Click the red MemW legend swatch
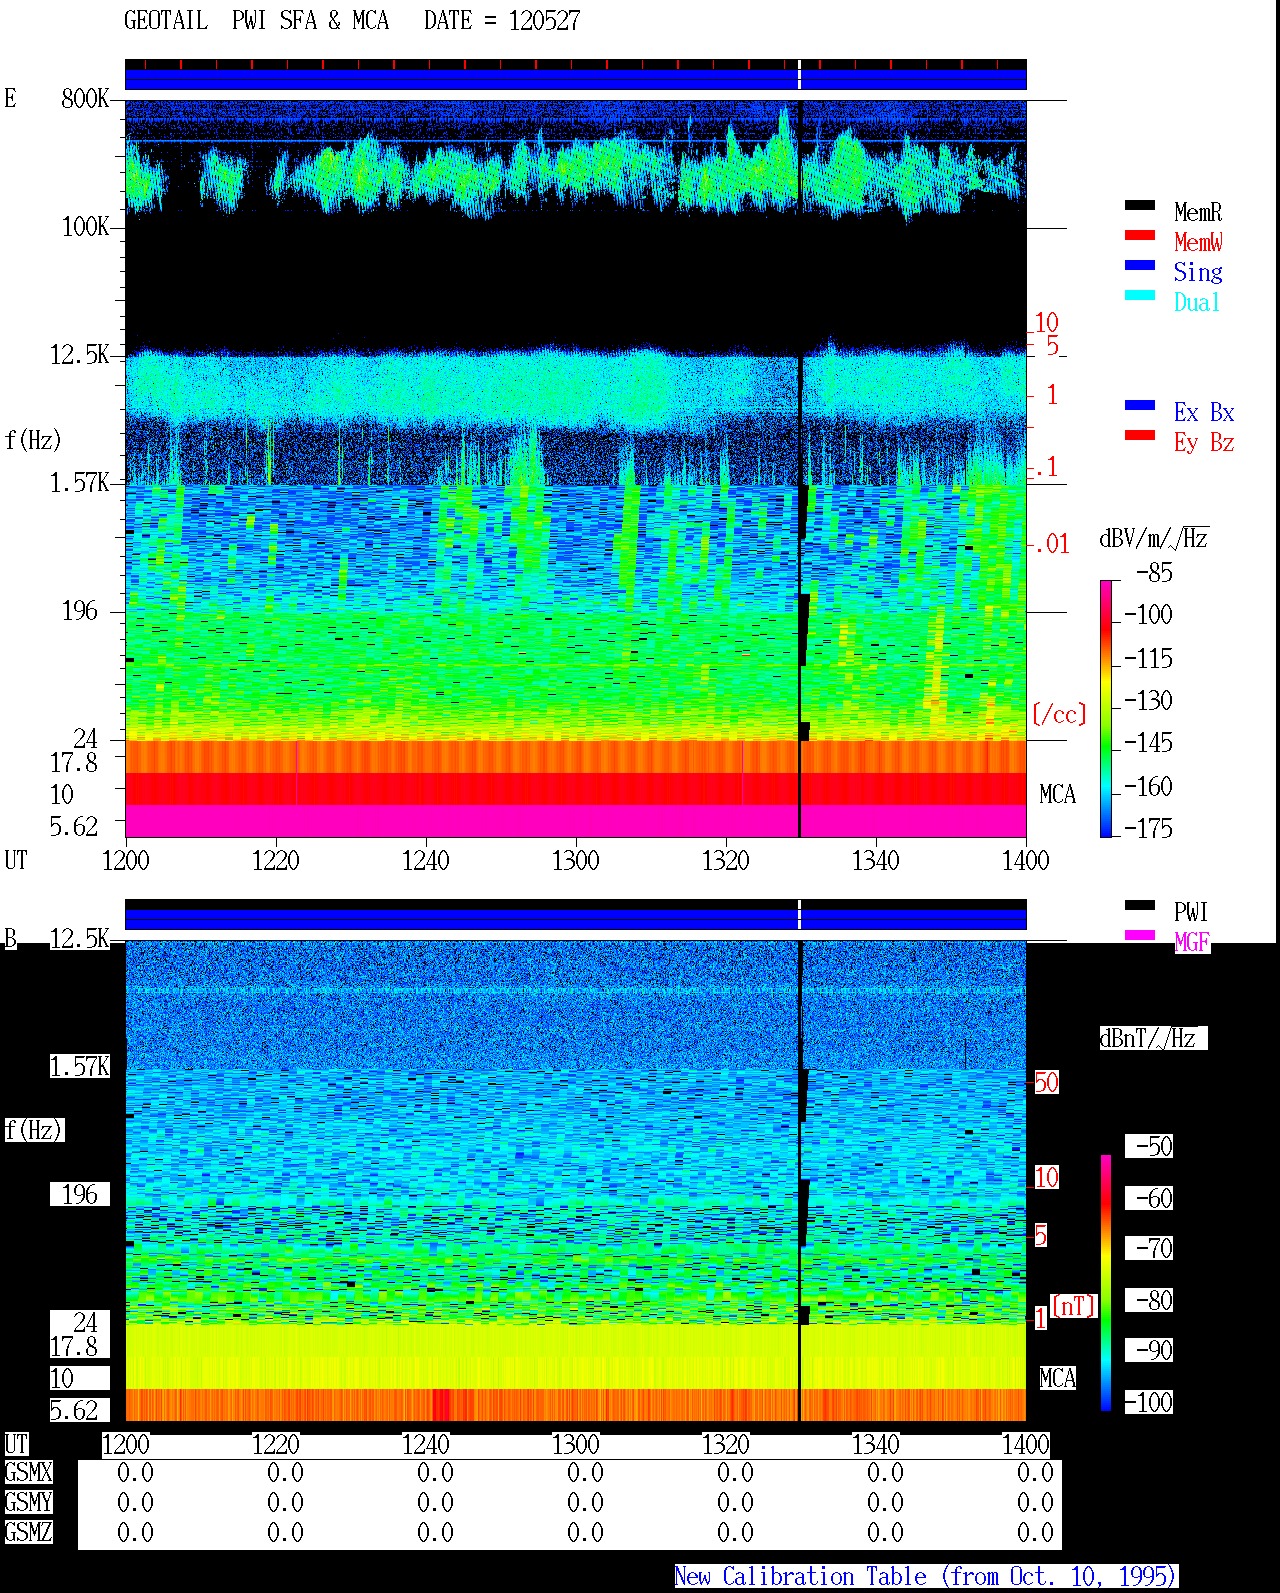 tap(1139, 235)
